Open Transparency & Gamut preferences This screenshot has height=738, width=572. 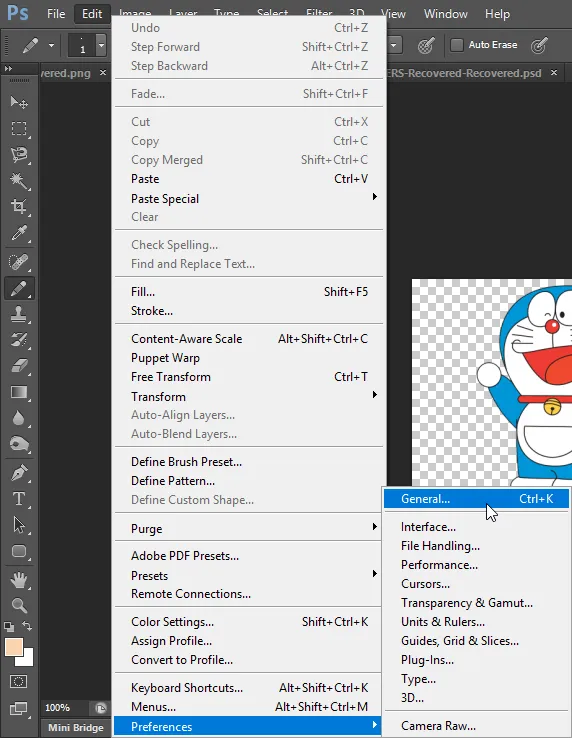coord(476,603)
